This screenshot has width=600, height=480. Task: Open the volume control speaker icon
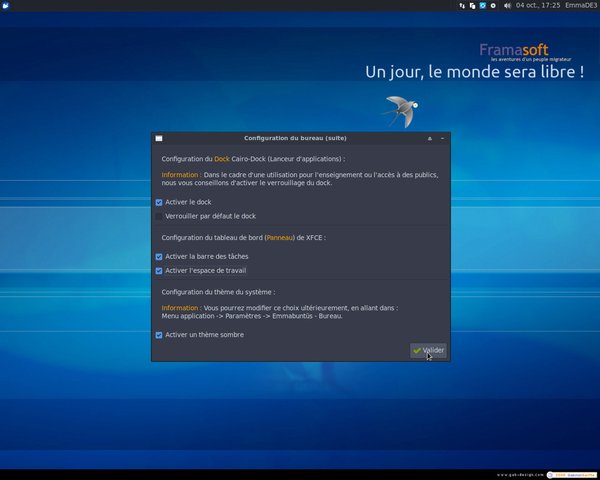point(507,6)
